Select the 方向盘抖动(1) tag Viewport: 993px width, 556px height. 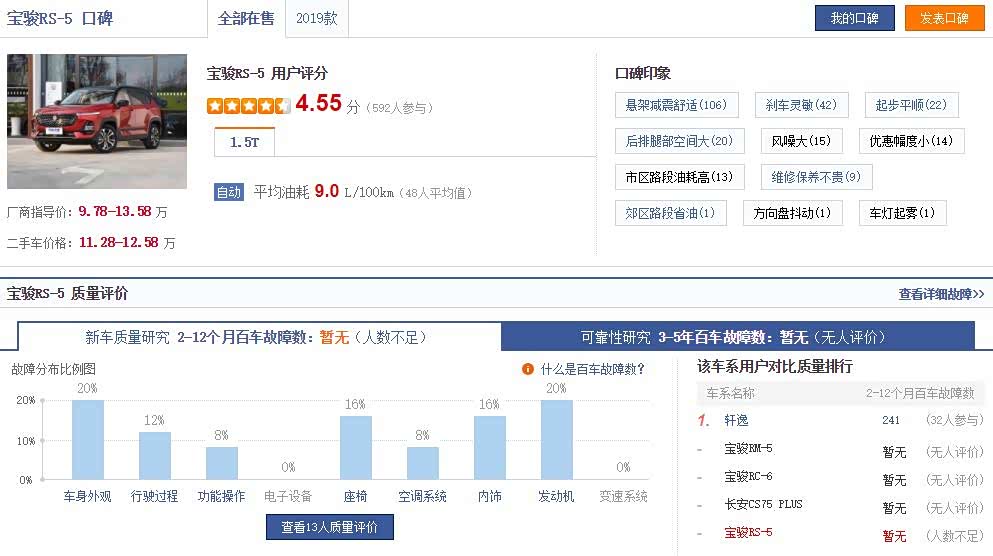click(x=792, y=213)
